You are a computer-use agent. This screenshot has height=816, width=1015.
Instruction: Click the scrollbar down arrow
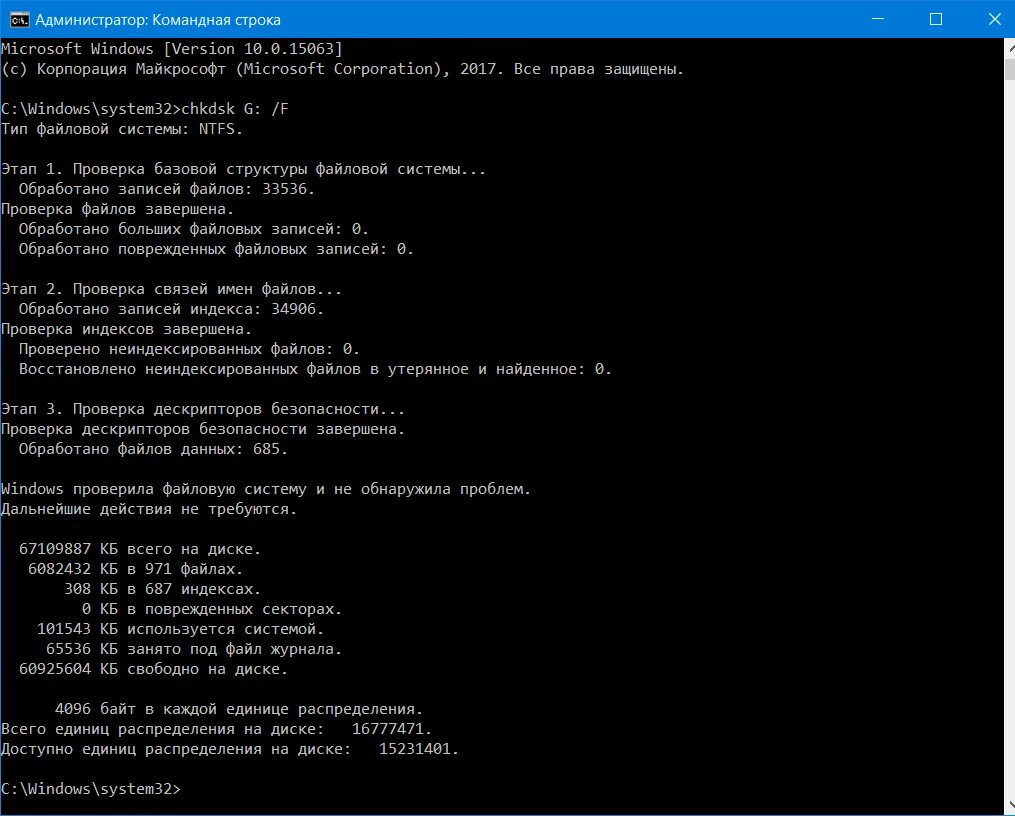pyautogui.click(x=1010, y=805)
